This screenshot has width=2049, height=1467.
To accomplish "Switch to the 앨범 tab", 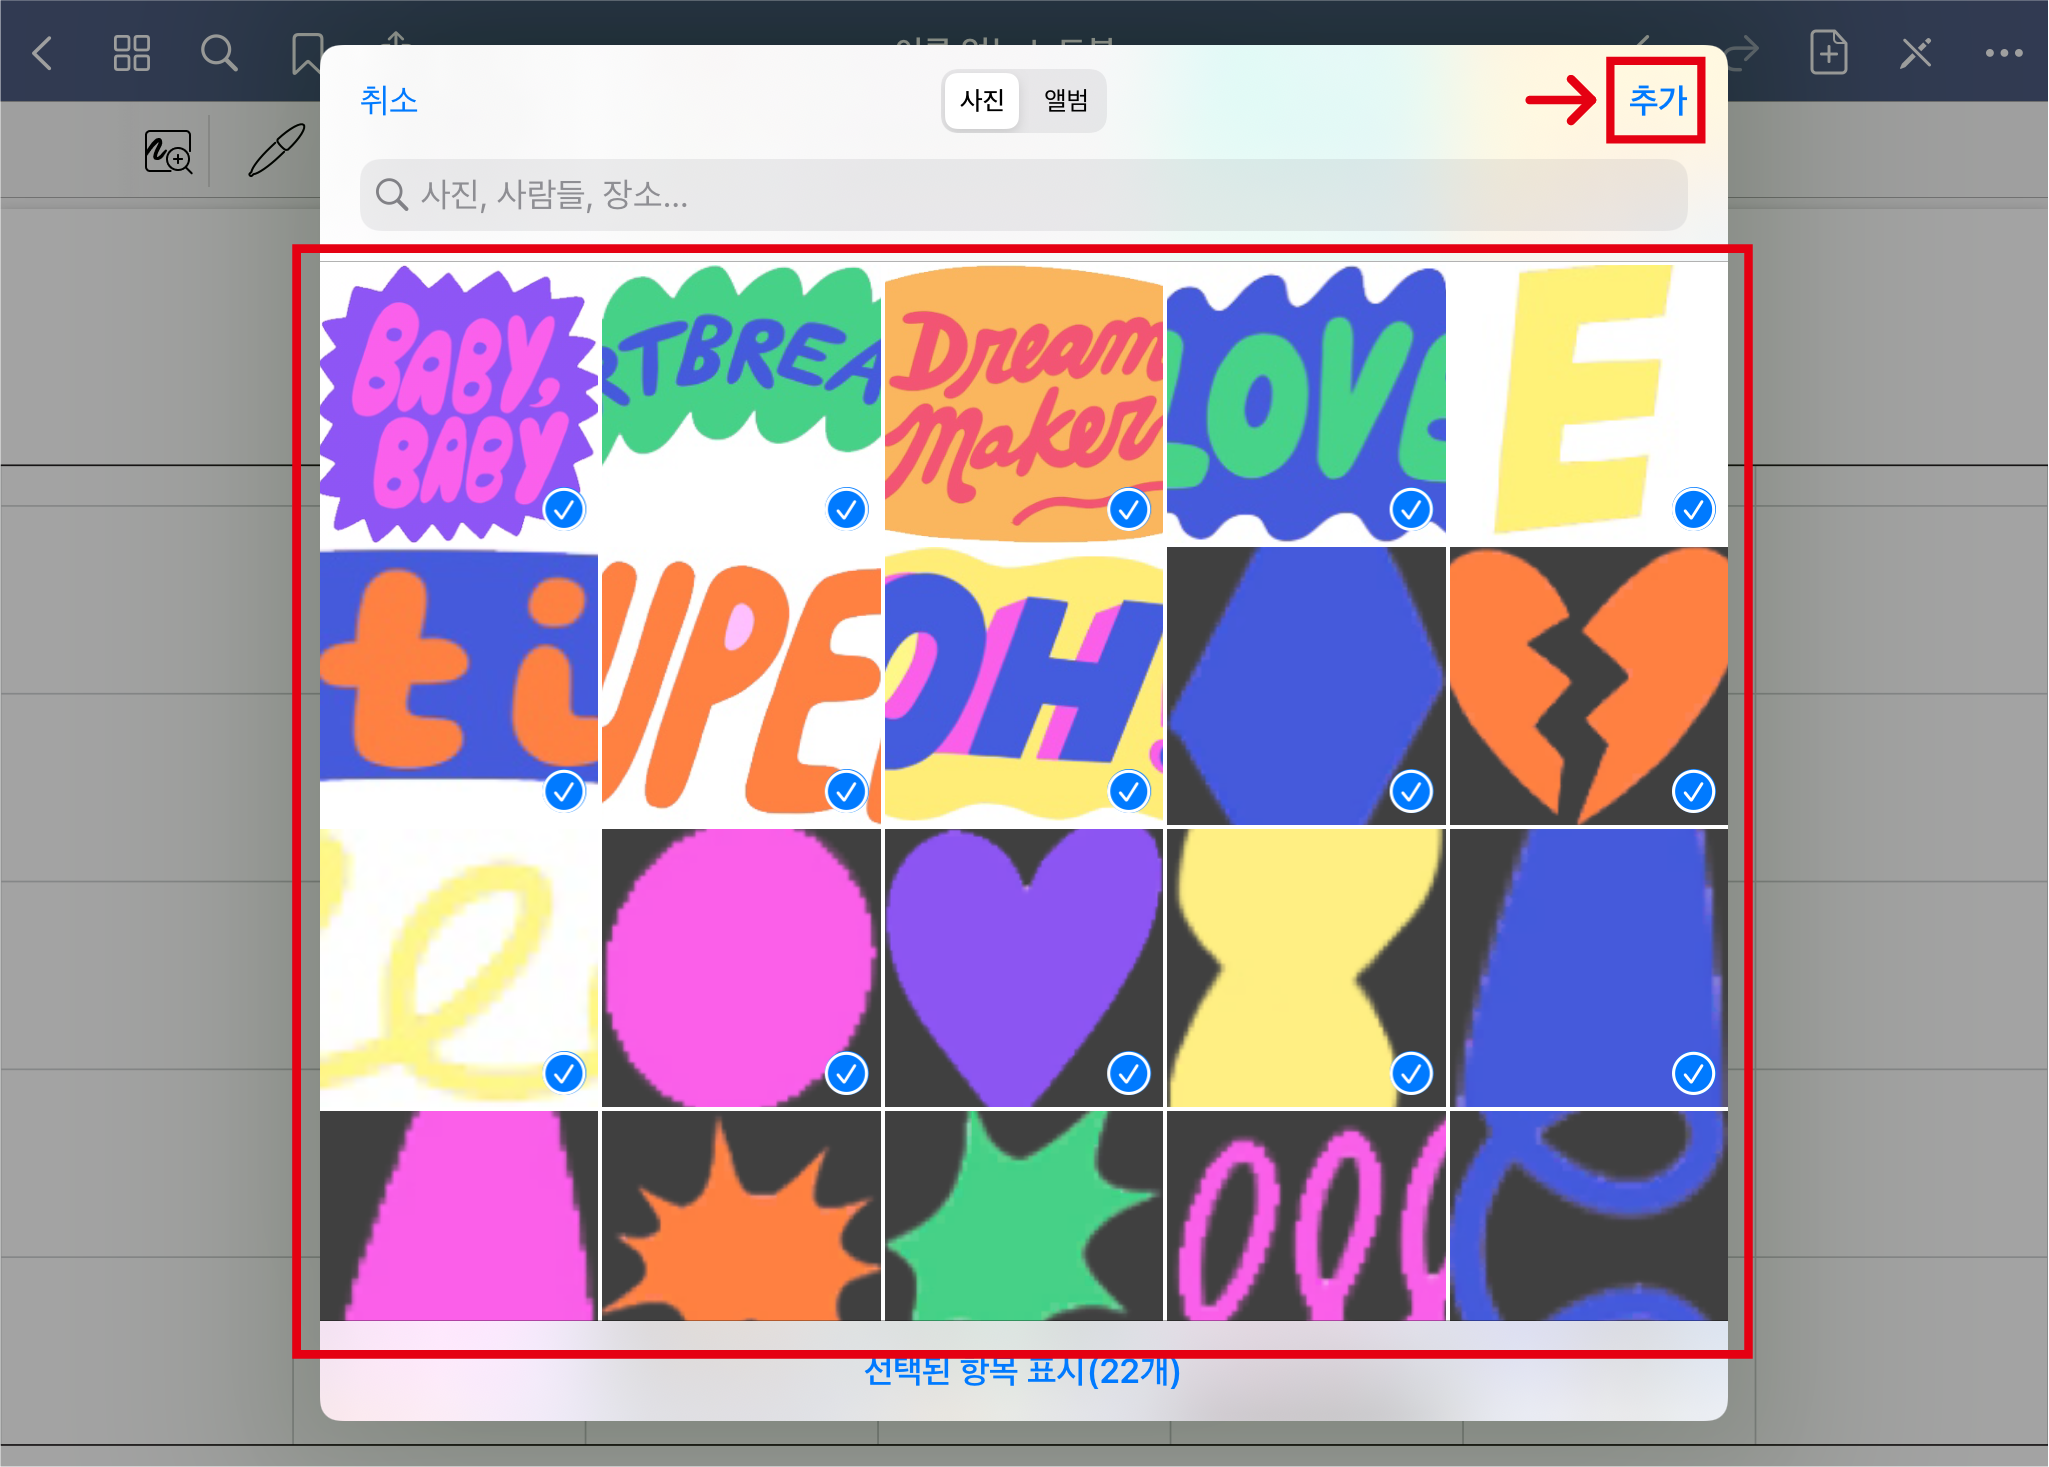I will 1065,100.
